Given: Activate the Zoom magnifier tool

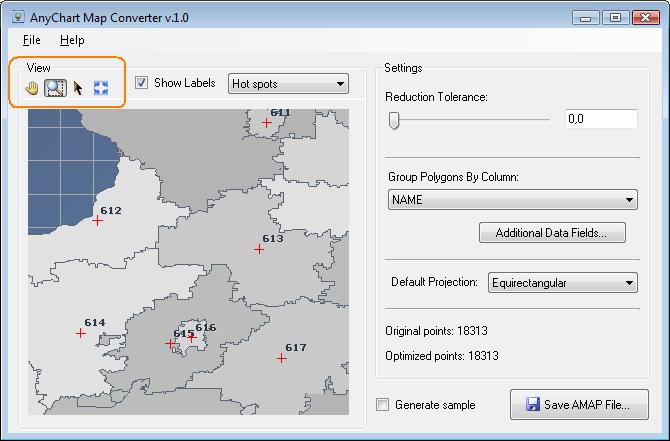Looking at the screenshot, I should click(x=55, y=87).
